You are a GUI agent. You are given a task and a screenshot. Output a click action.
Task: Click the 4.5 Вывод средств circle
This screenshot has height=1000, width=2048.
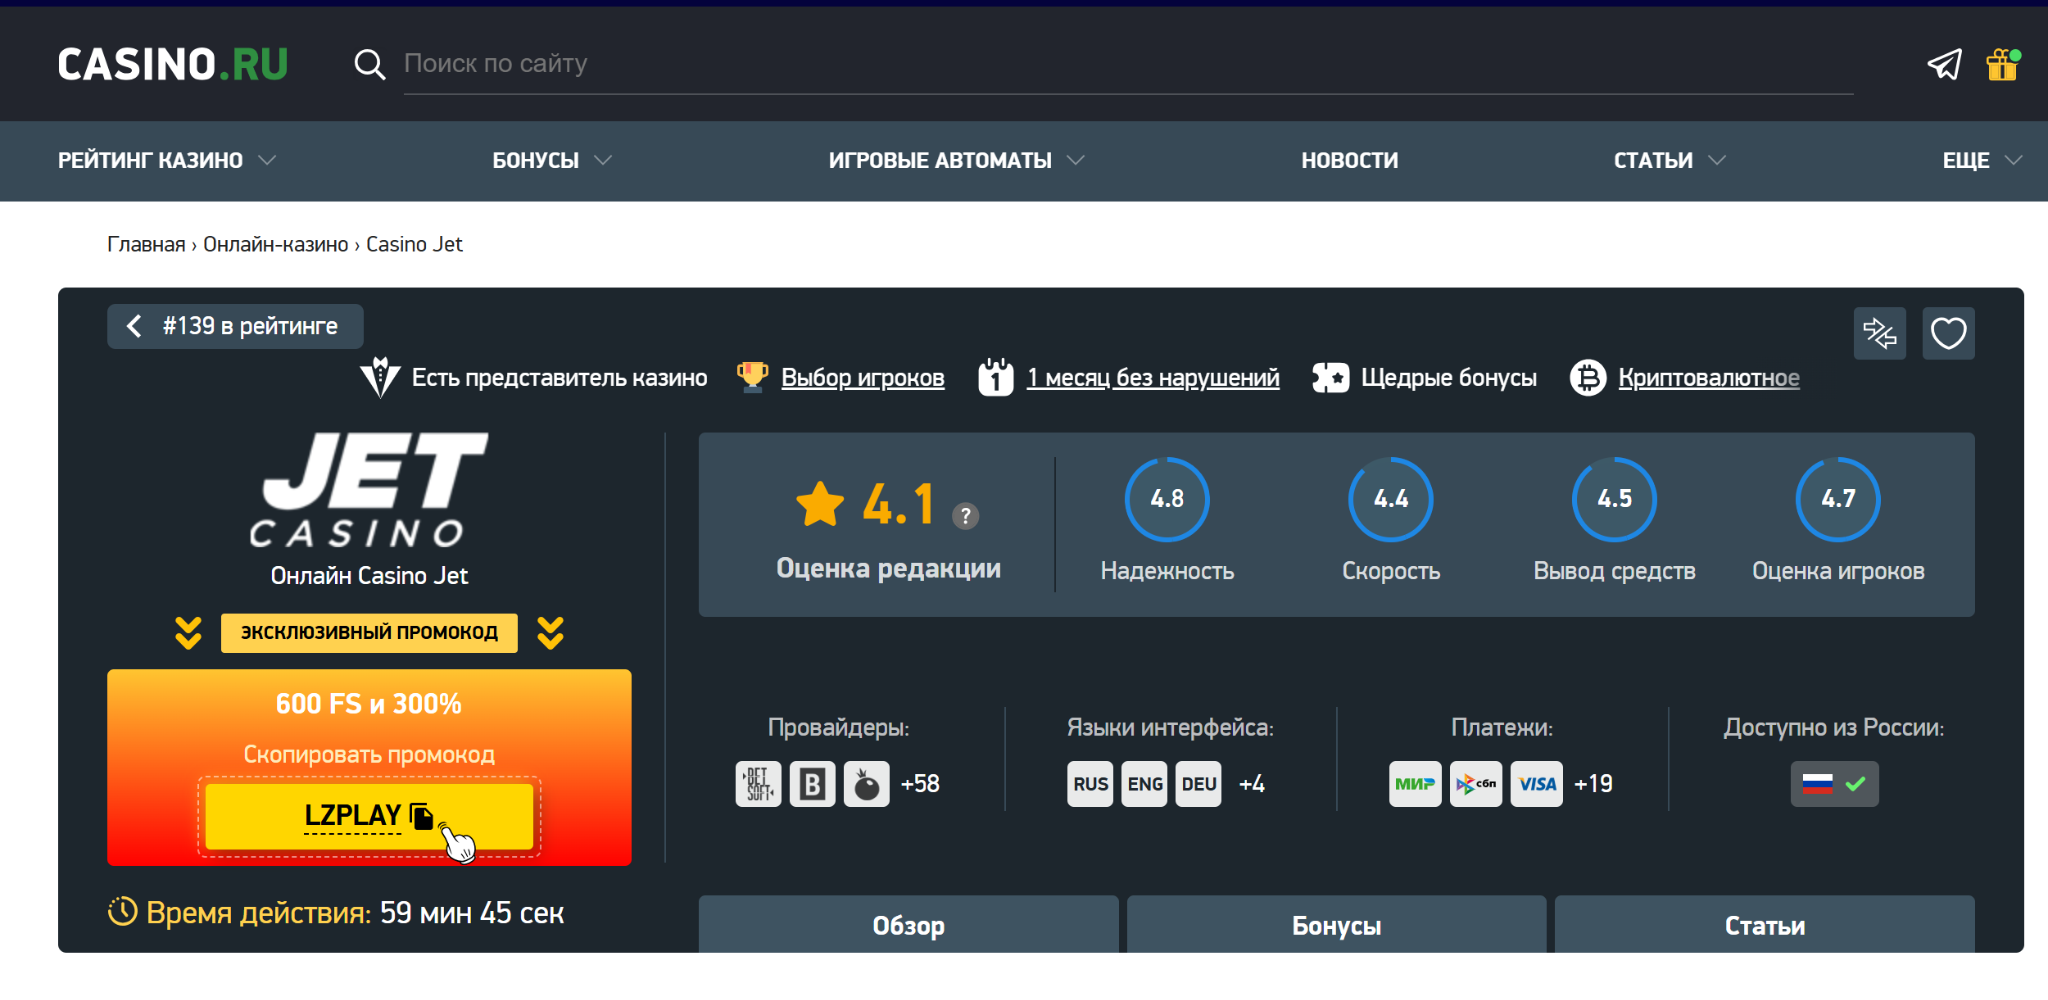[1614, 499]
